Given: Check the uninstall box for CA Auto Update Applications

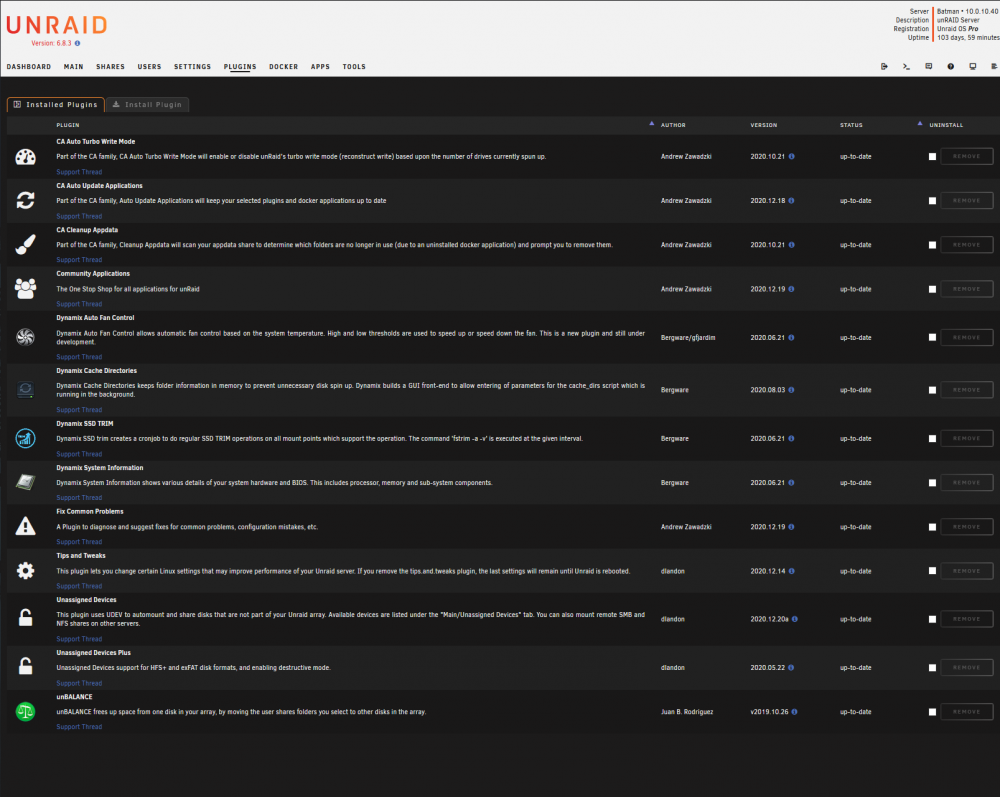Looking at the screenshot, I should [x=932, y=201].
